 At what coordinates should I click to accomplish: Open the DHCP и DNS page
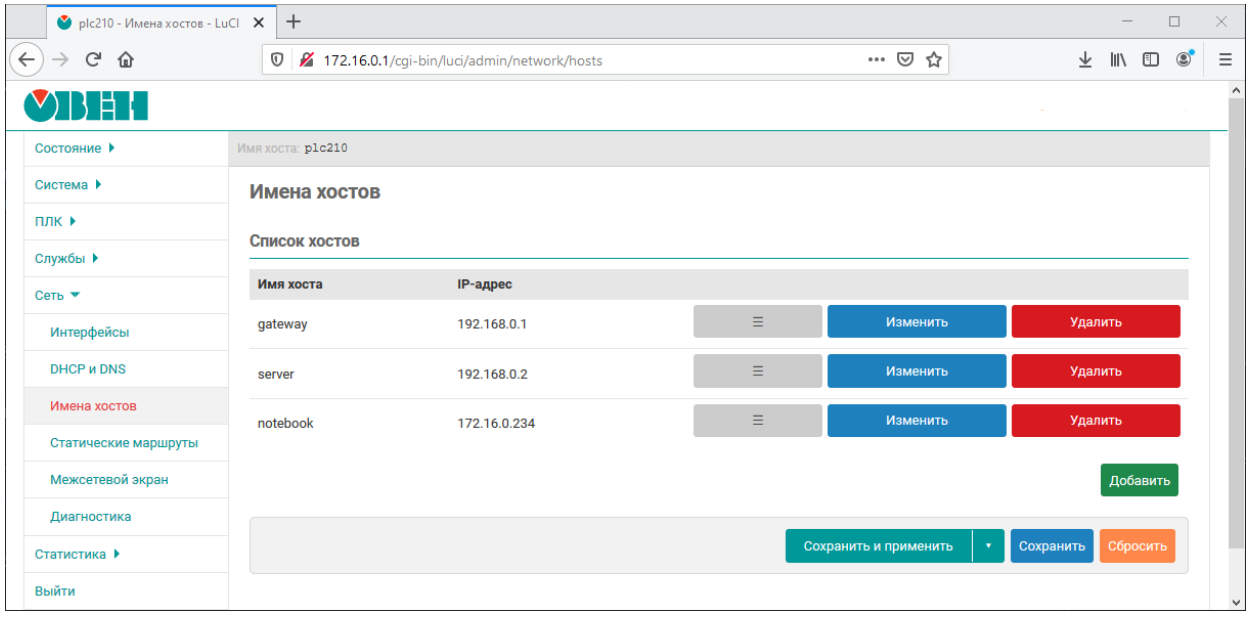88,369
